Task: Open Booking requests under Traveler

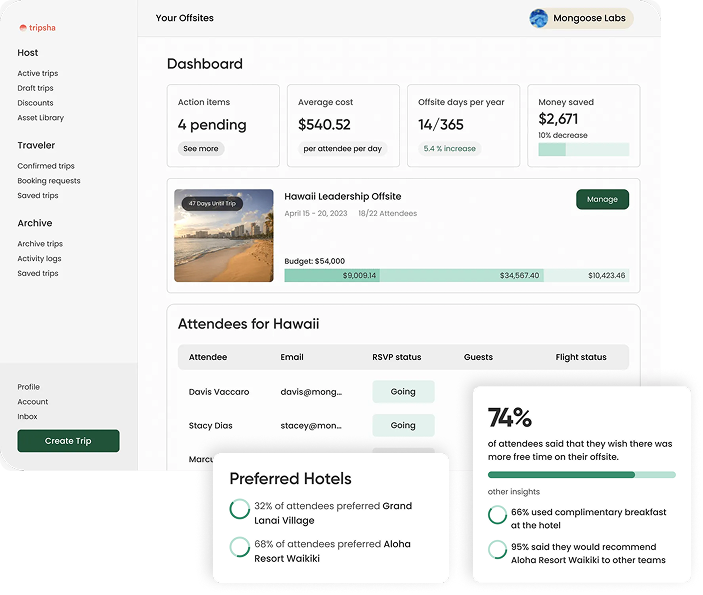Action: [48, 181]
